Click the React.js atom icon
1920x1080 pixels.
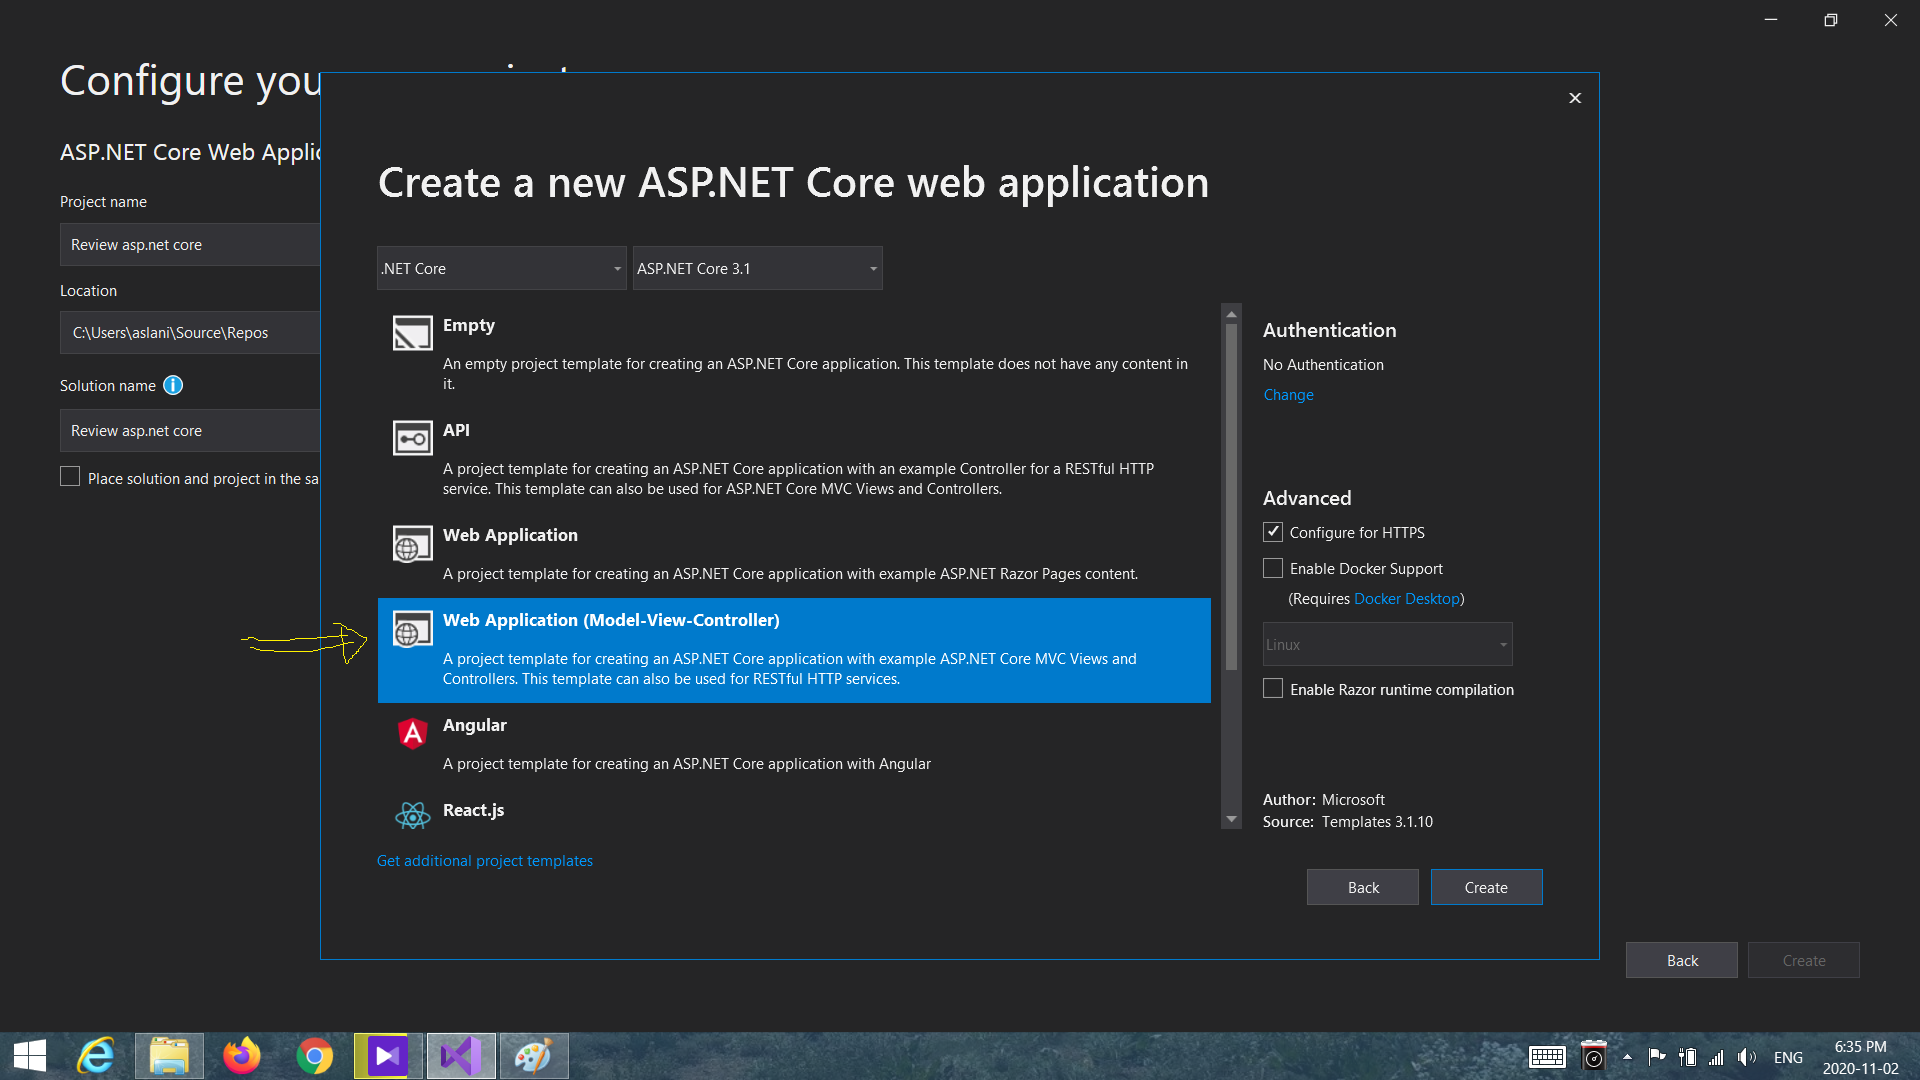pyautogui.click(x=412, y=816)
